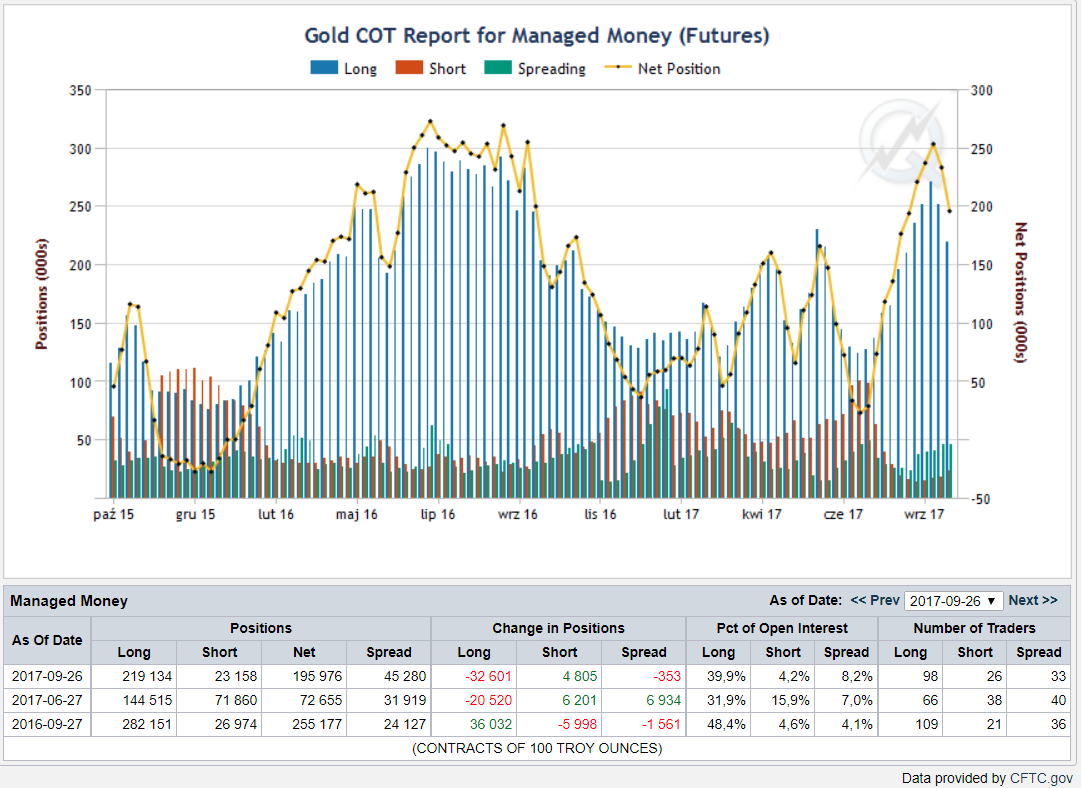
Task: Click the Number of Traders header
Action: (x=974, y=628)
